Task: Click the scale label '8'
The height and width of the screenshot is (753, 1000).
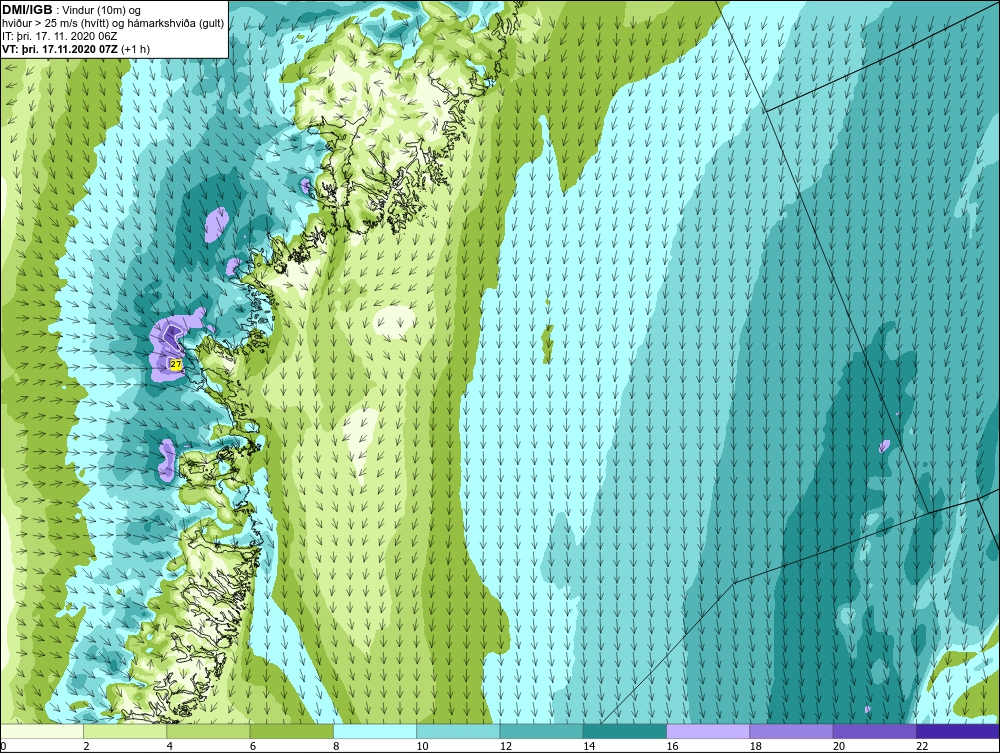Action: (x=336, y=747)
